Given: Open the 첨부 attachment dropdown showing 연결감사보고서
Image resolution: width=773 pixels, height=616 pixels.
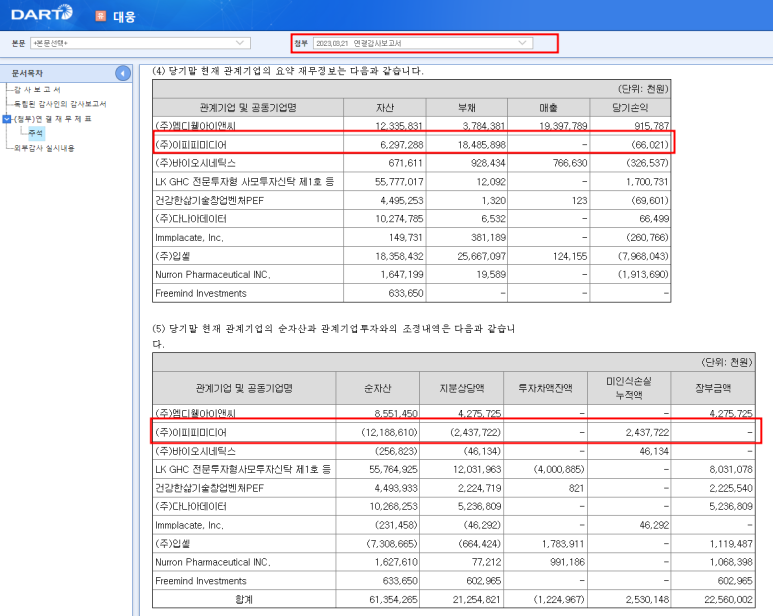Looking at the screenshot, I should click(x=422, y=43).
